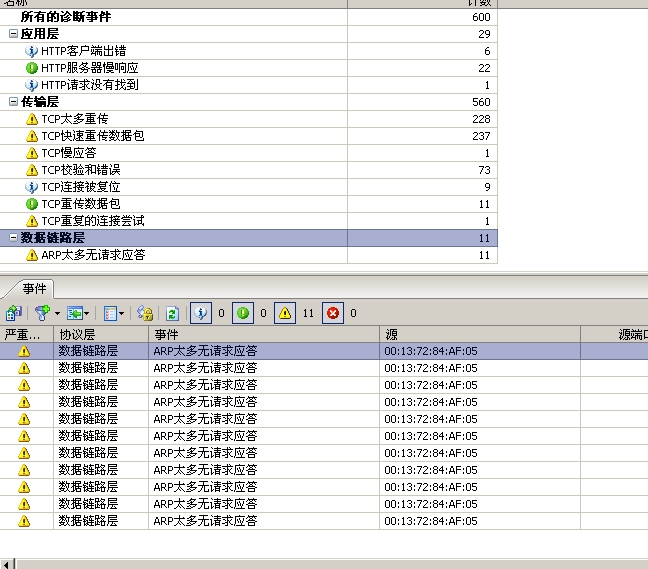The image size is (648, 569).
Task: Click the count 73 for TCP校验和错误
Action: click(x=484, y=170)
